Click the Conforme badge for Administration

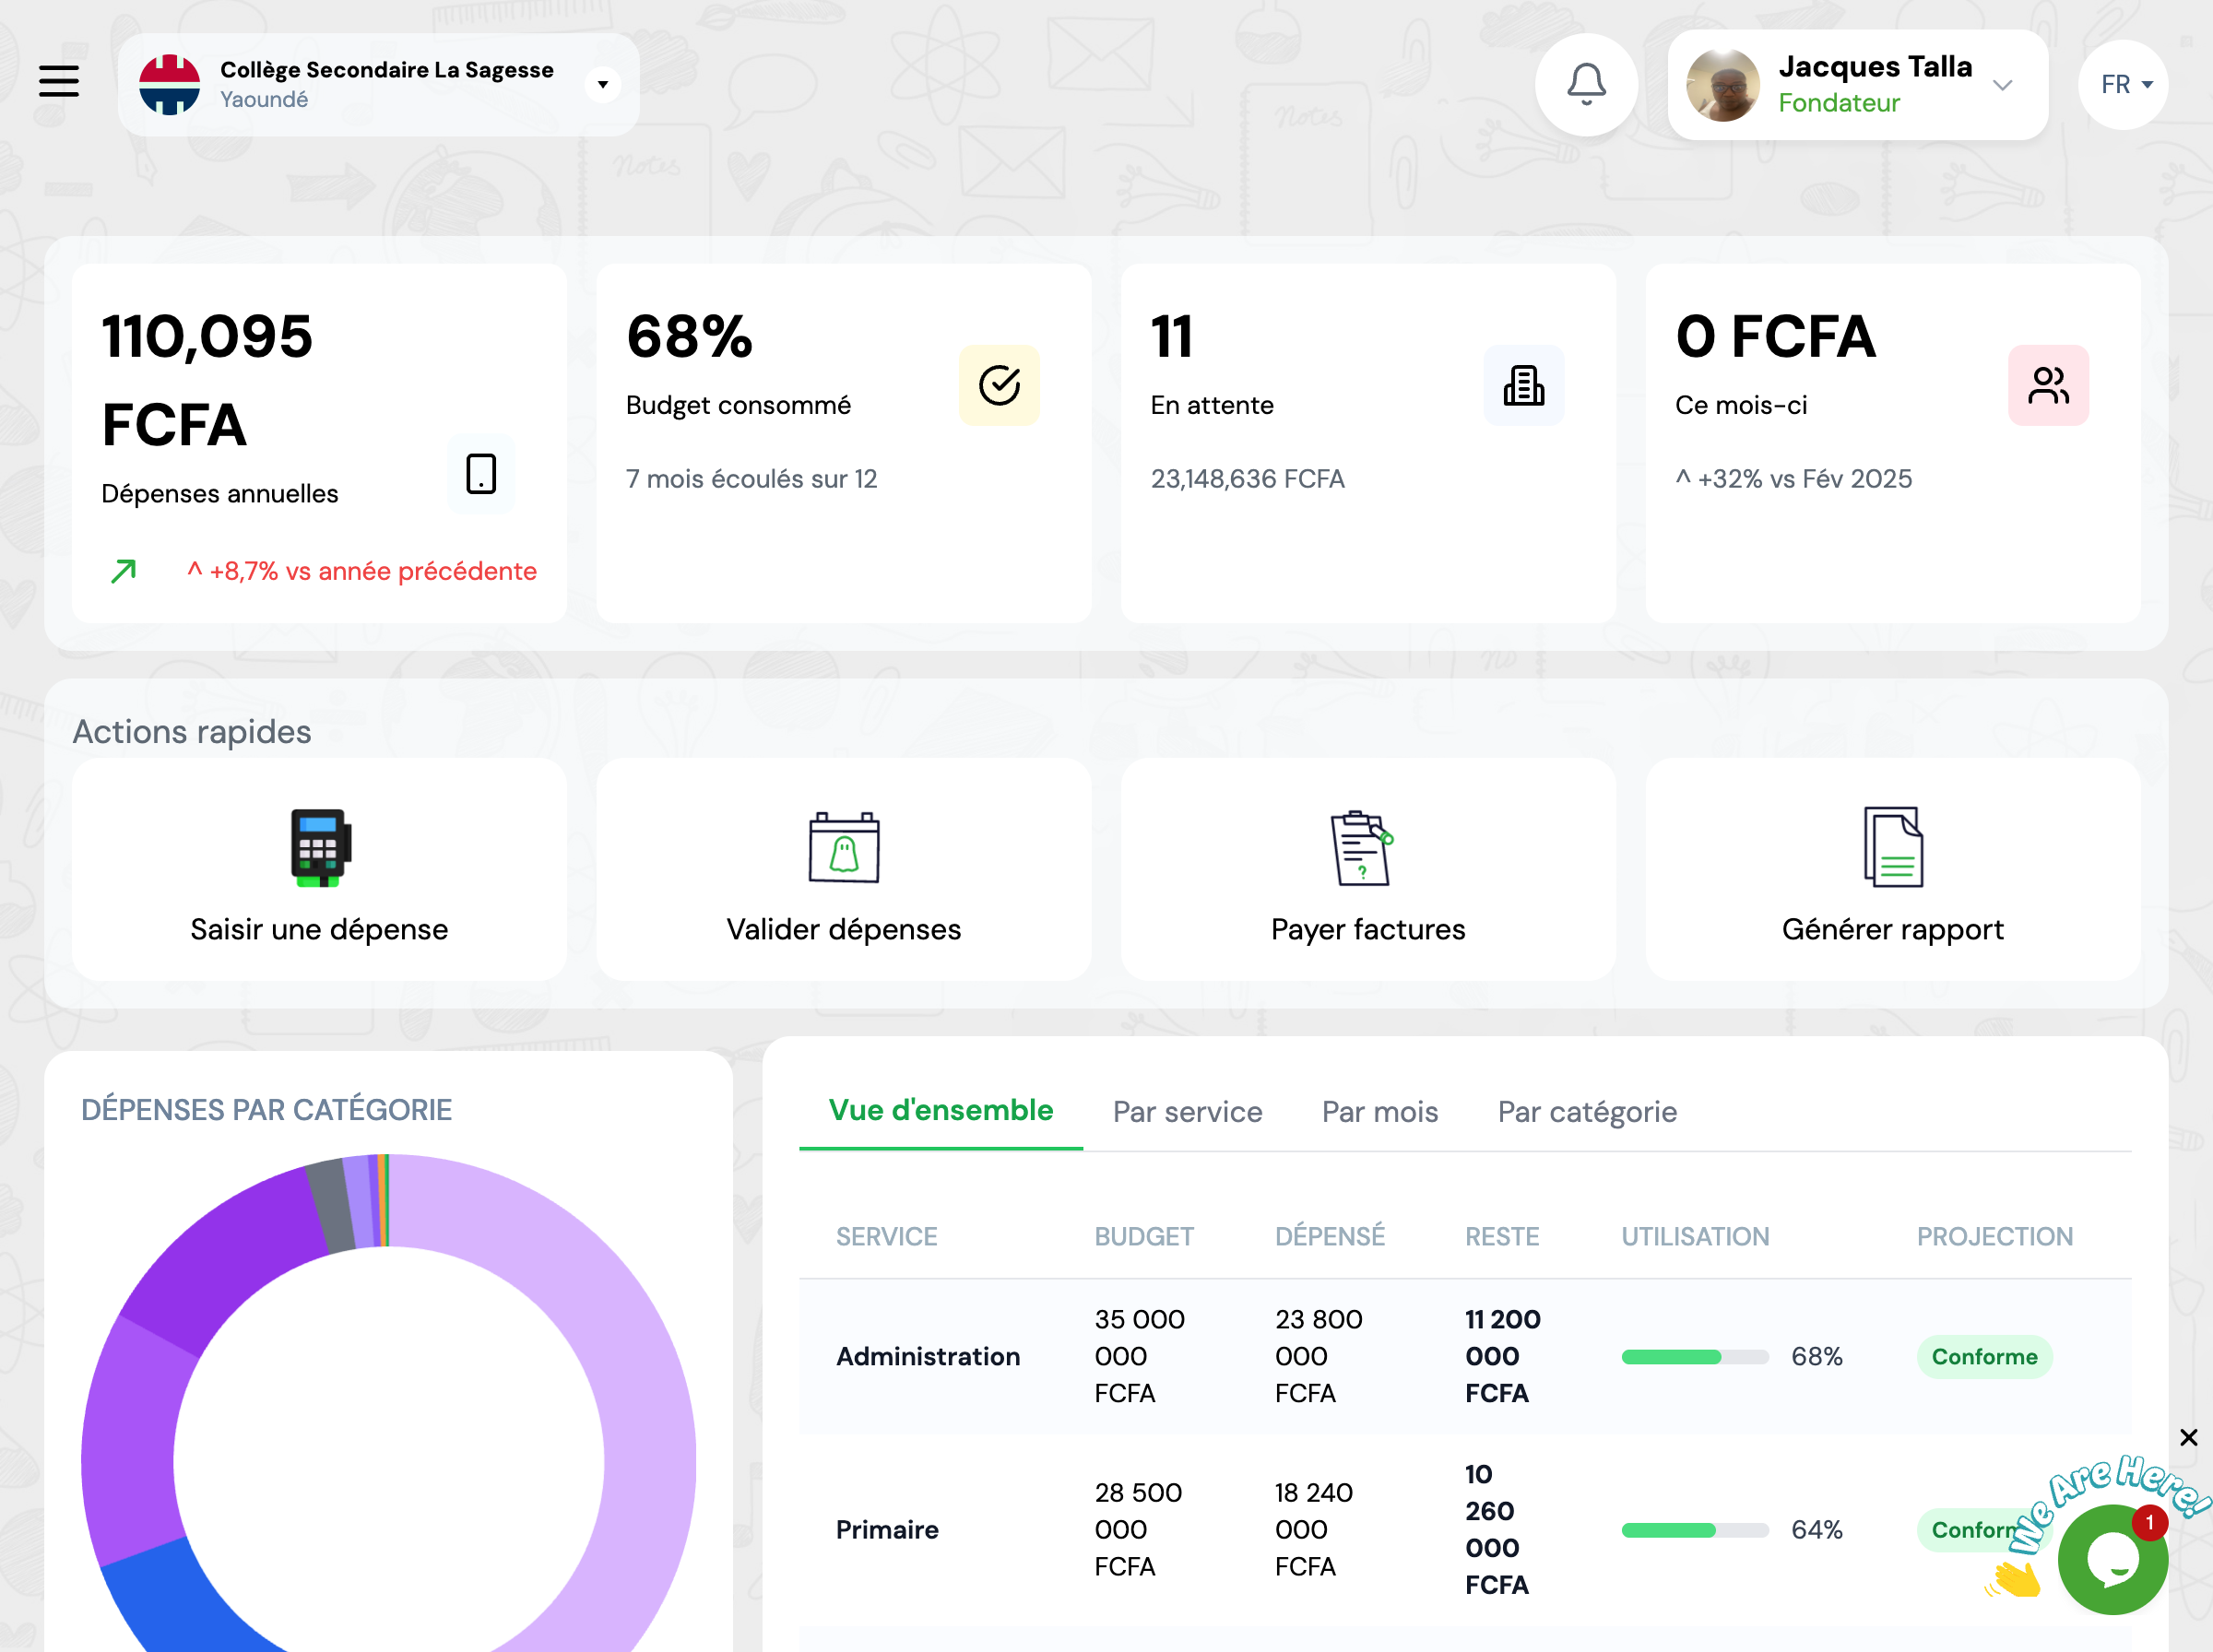(x=1983, y=1357)
